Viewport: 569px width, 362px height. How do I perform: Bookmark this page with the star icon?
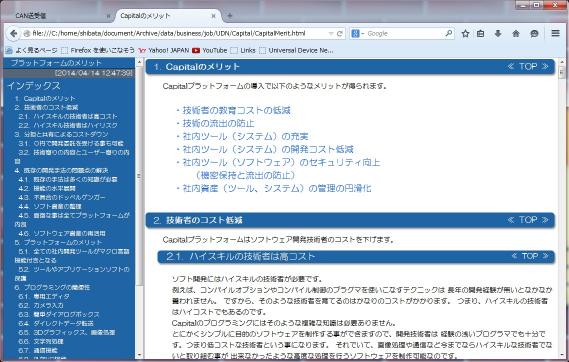[465, 33]
